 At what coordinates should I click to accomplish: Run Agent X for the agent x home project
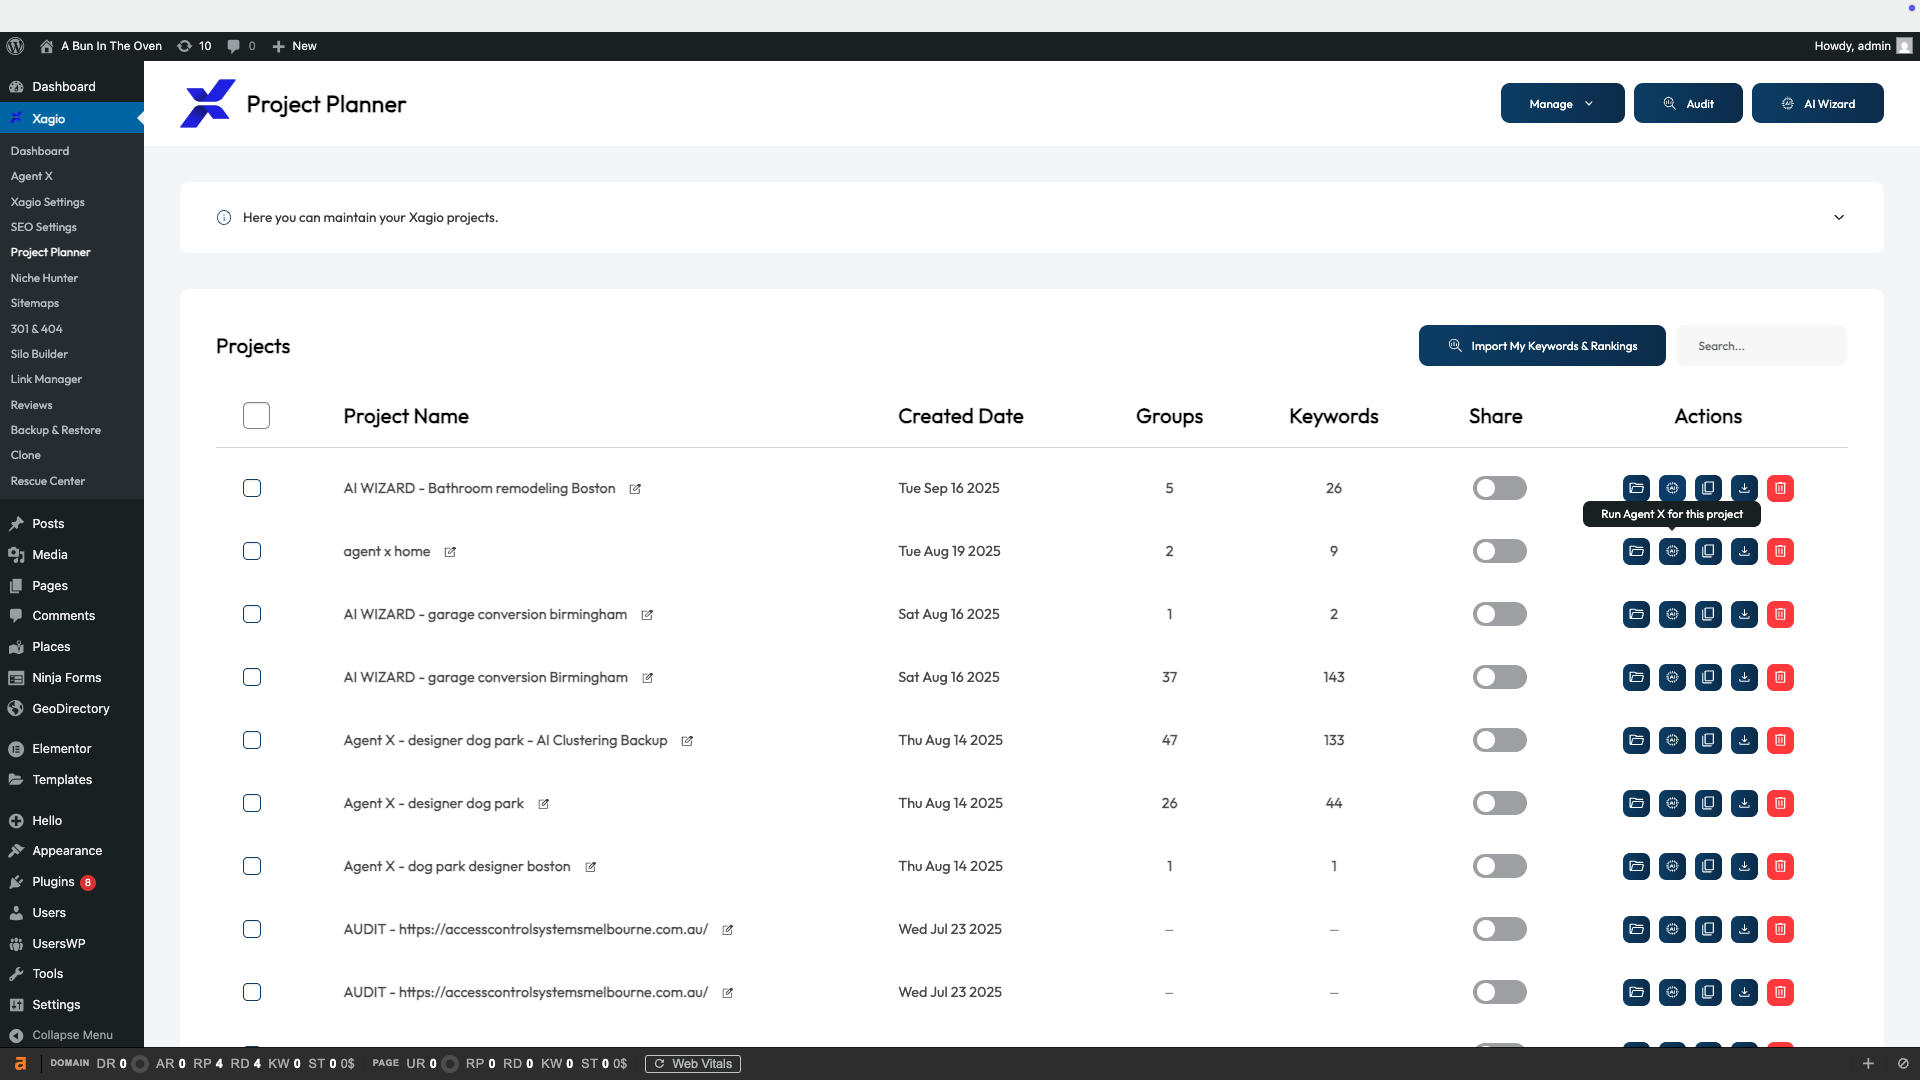tap(1672, 551)
